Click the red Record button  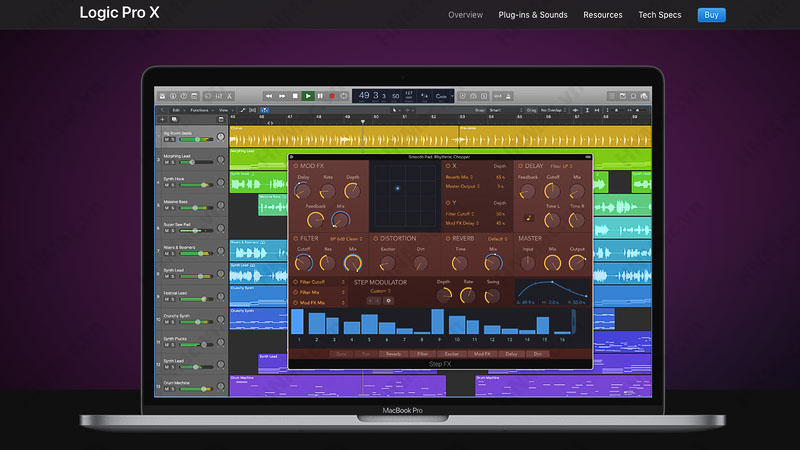pos(332,96)
